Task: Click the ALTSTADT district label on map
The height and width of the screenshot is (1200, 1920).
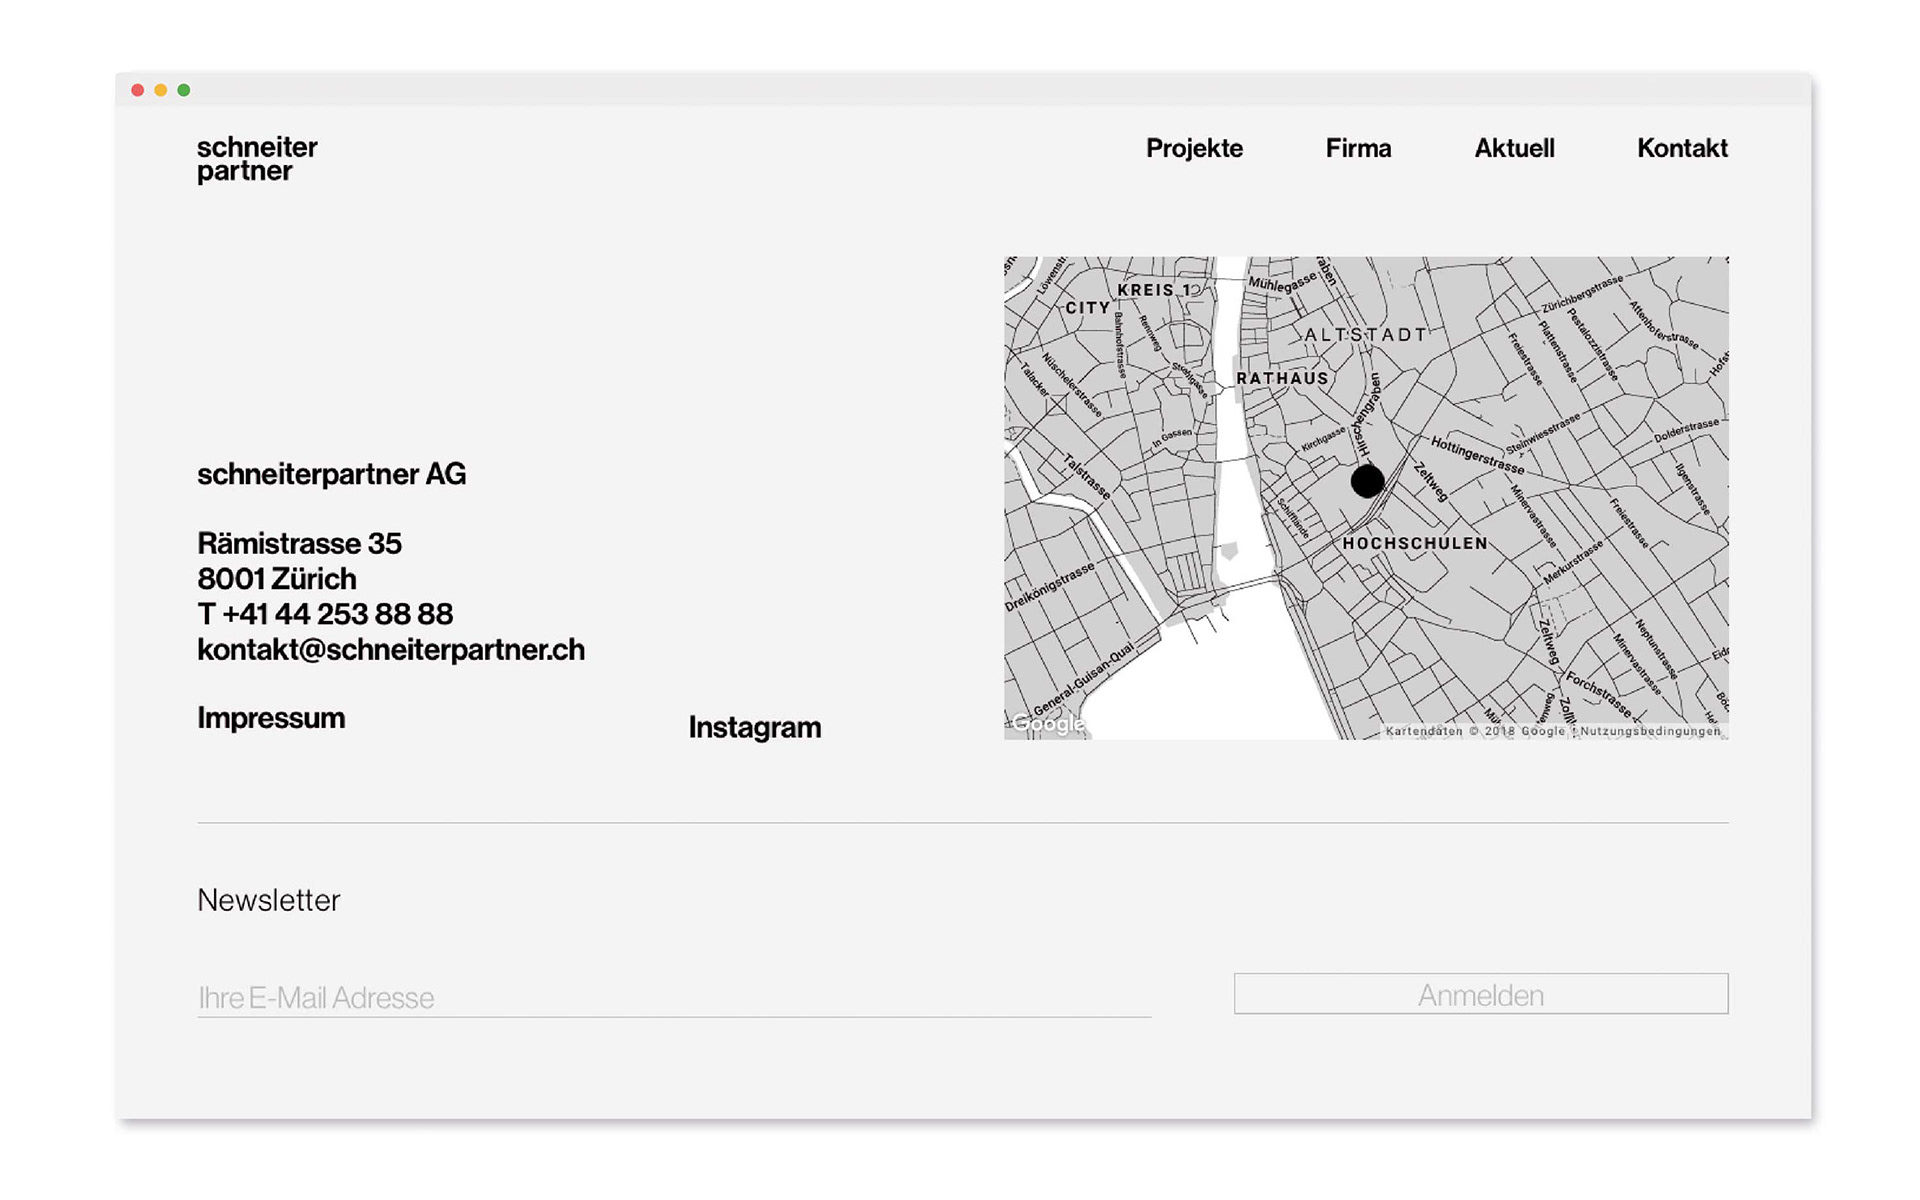Action: point(1366,335)
